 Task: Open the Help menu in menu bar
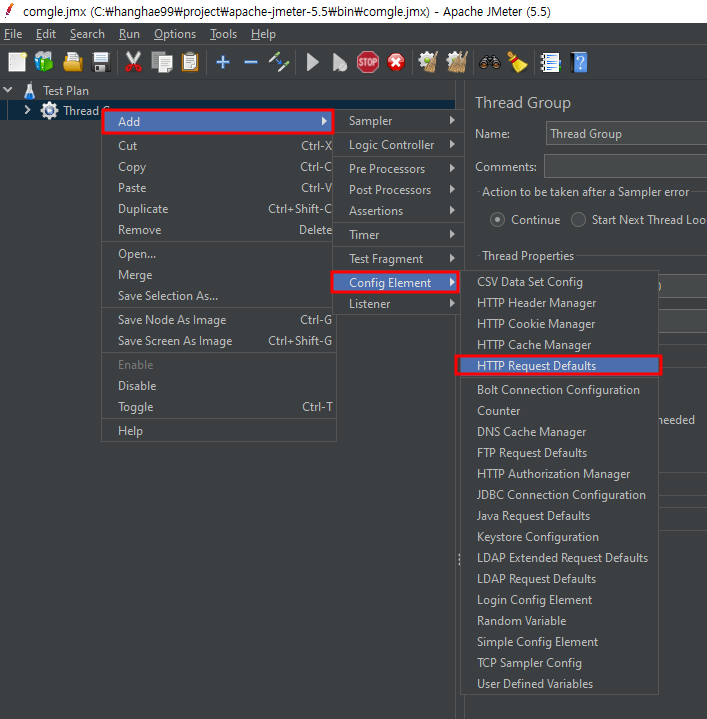point(263,34)
